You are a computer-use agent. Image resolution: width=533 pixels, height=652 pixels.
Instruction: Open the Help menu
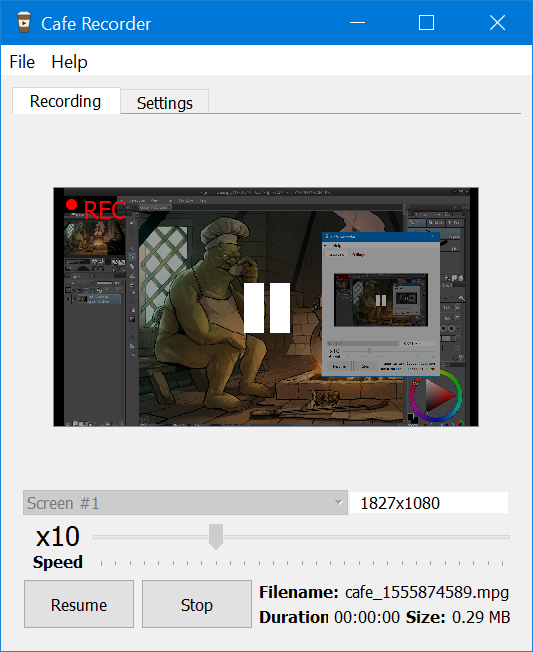click(x=69, y=62)
